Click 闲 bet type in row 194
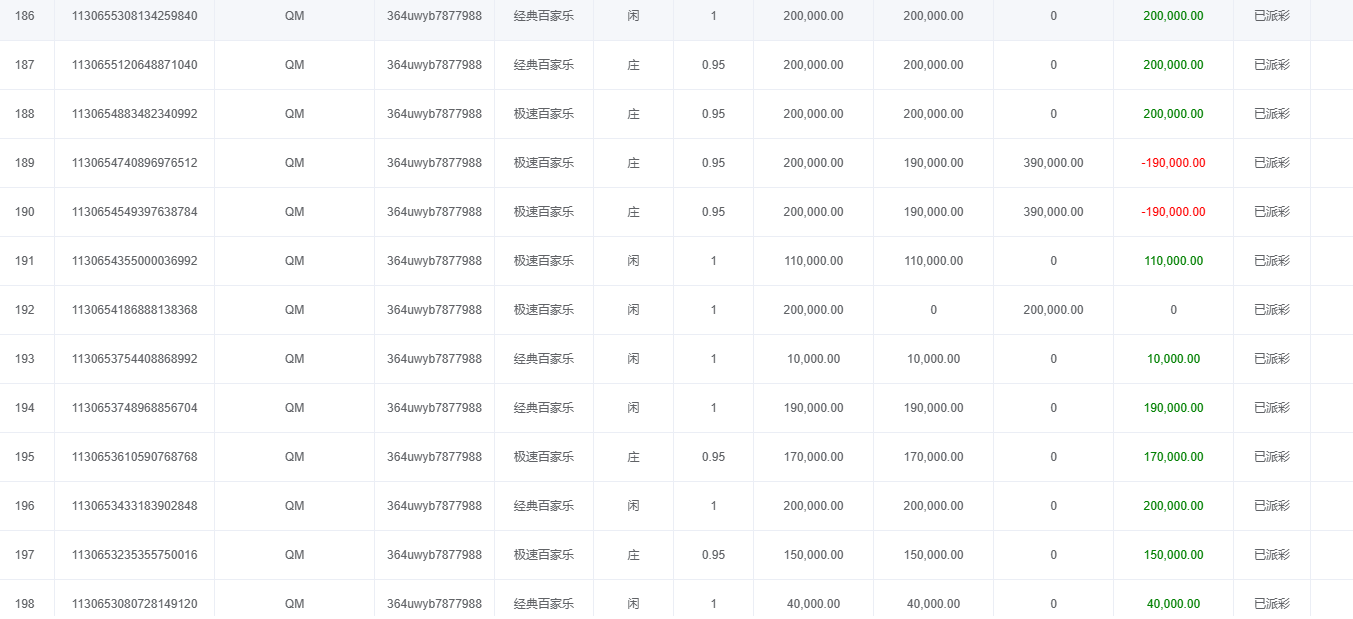1353x619 pixels. pos(633,408)
